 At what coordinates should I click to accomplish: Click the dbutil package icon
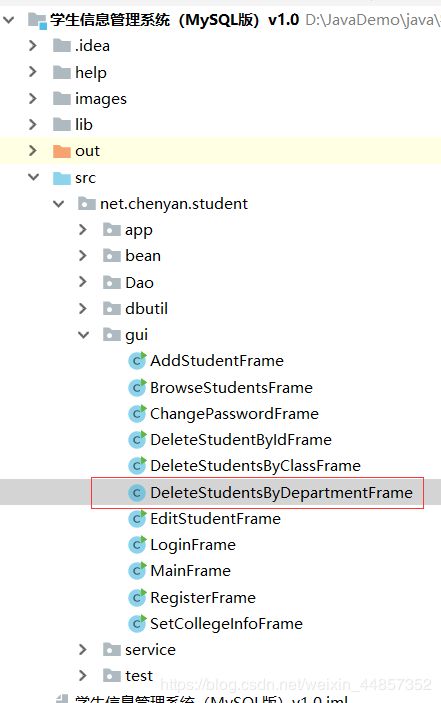pyautogui.click(x=112, y=308)
